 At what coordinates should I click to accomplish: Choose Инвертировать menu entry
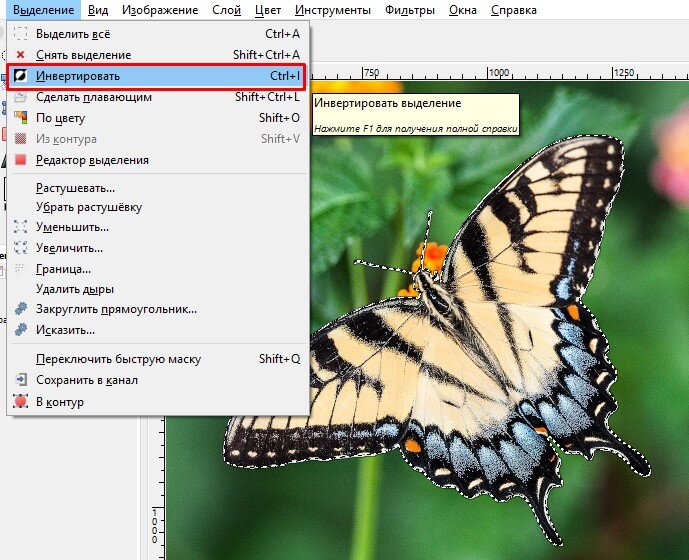pos(157,76)
